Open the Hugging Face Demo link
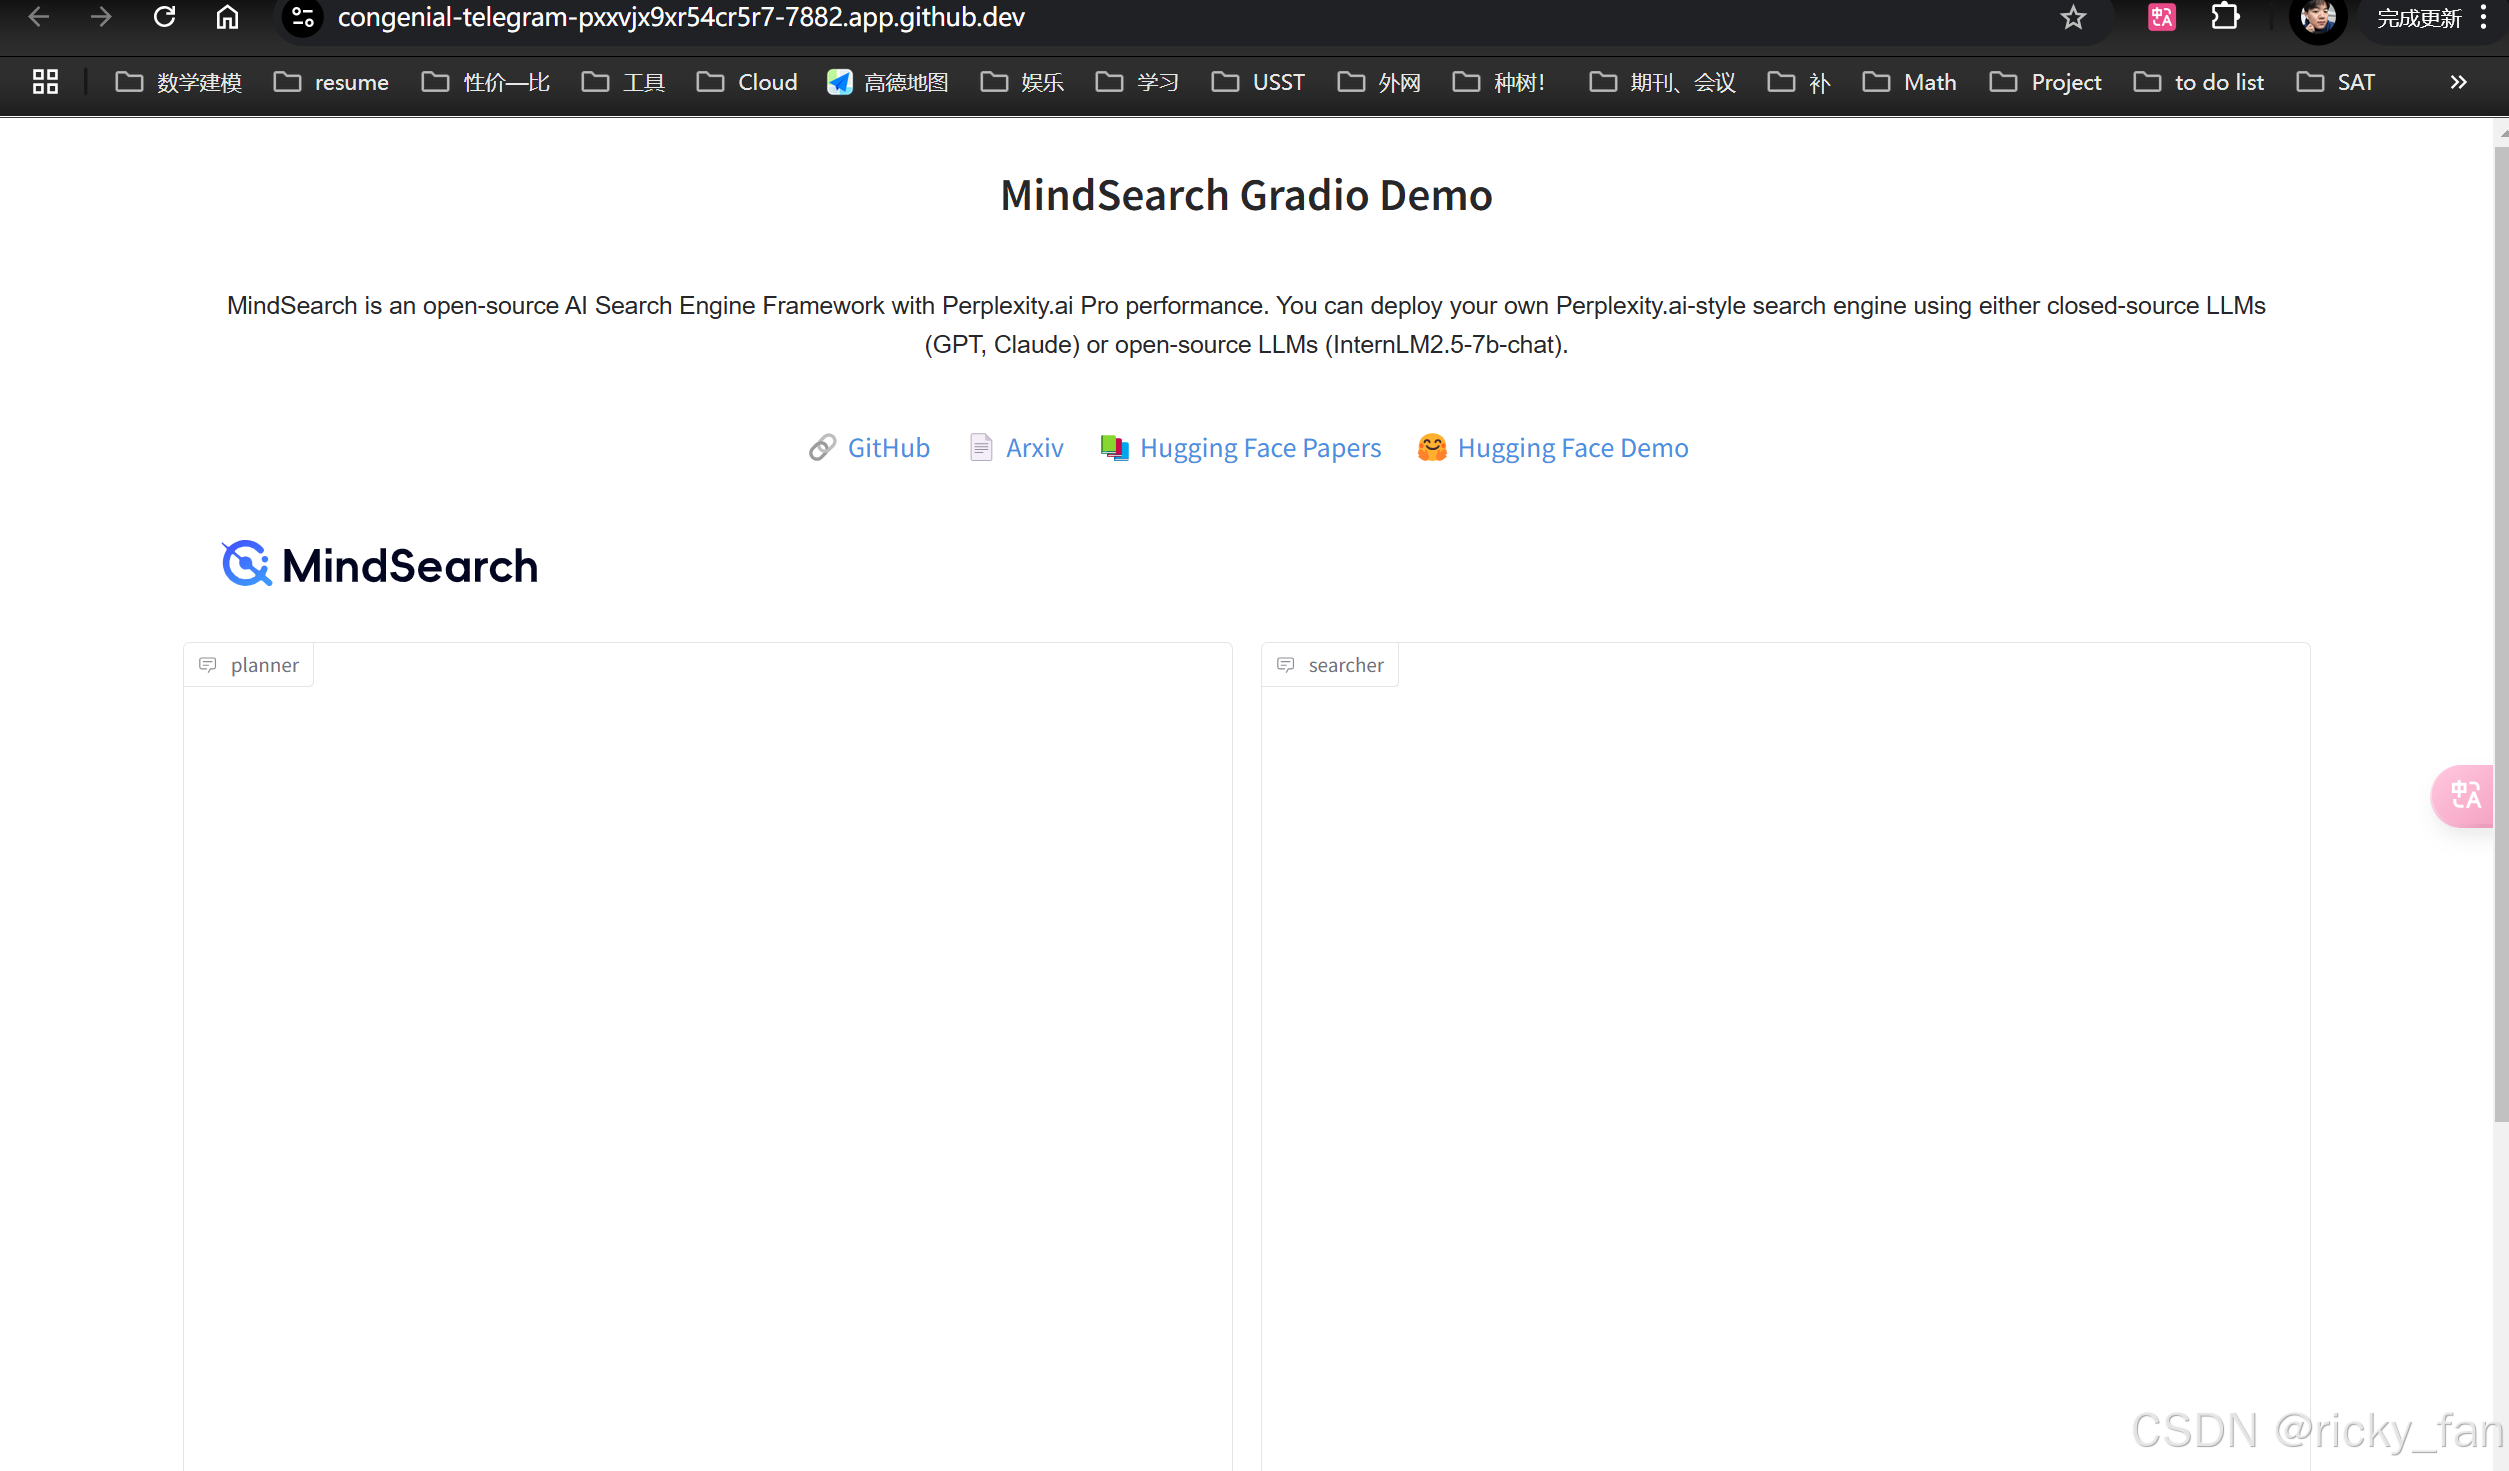 tap(1572, 448)
